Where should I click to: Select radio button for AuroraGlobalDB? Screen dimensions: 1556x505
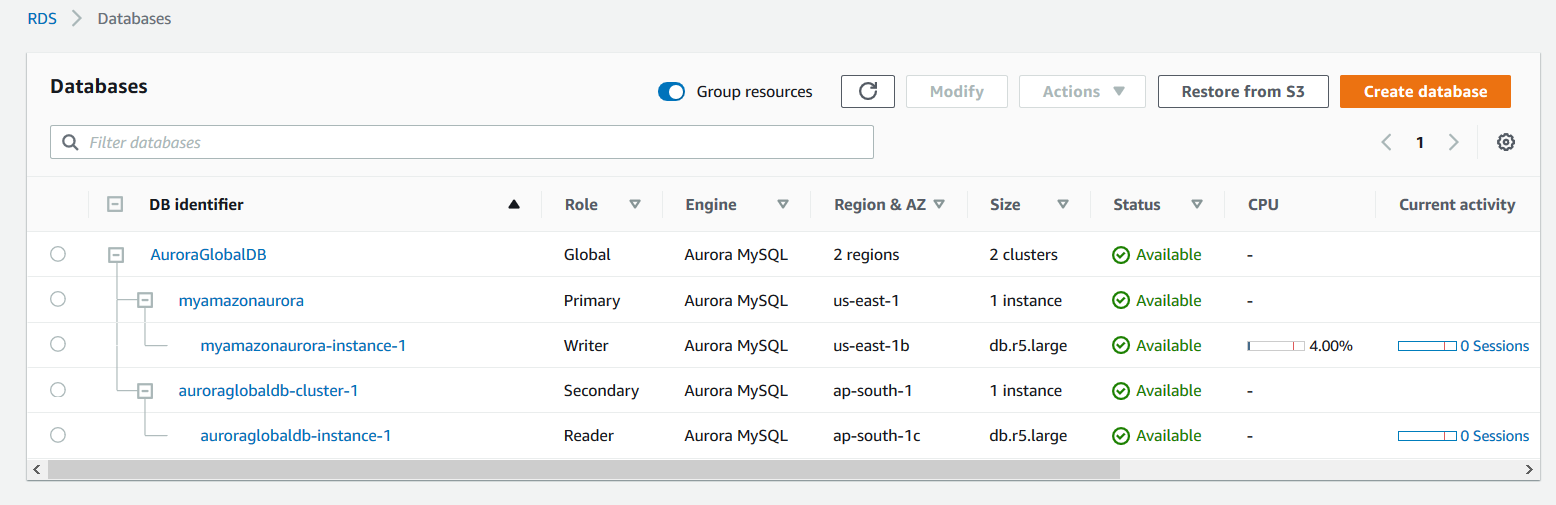tap(58, 254)
